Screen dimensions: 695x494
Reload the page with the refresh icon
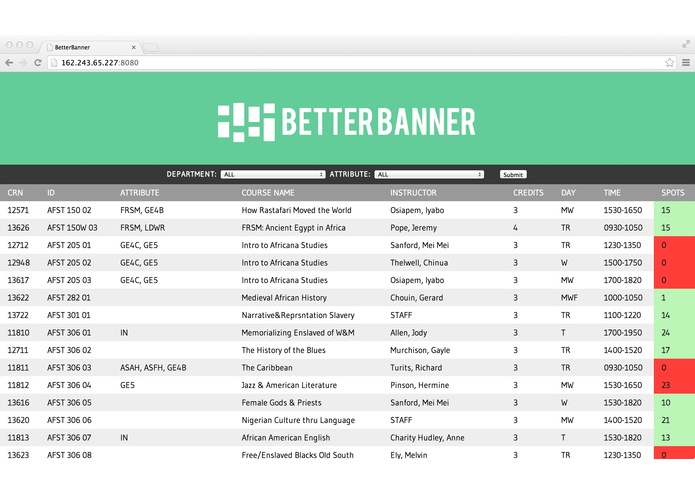point(38,62)
